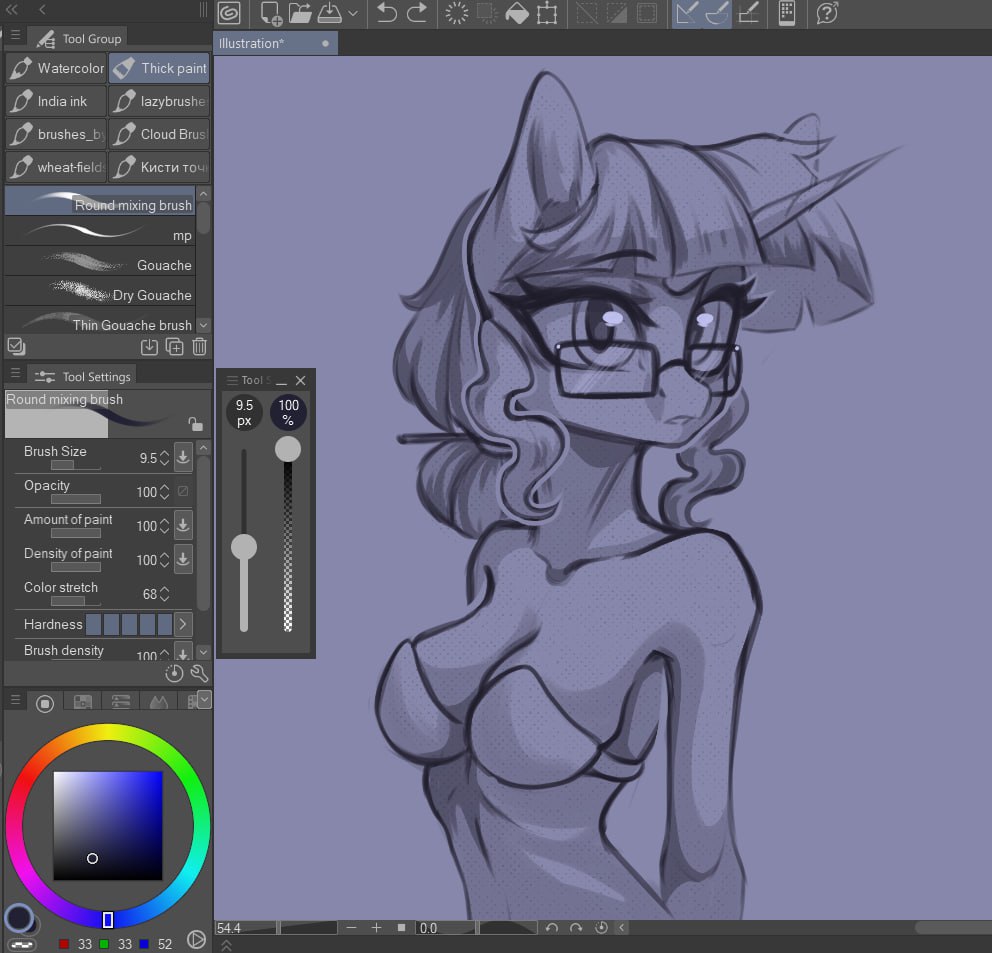Switch color wheel between RGB and HSV
992x953 pixels.
pos(196,940)
